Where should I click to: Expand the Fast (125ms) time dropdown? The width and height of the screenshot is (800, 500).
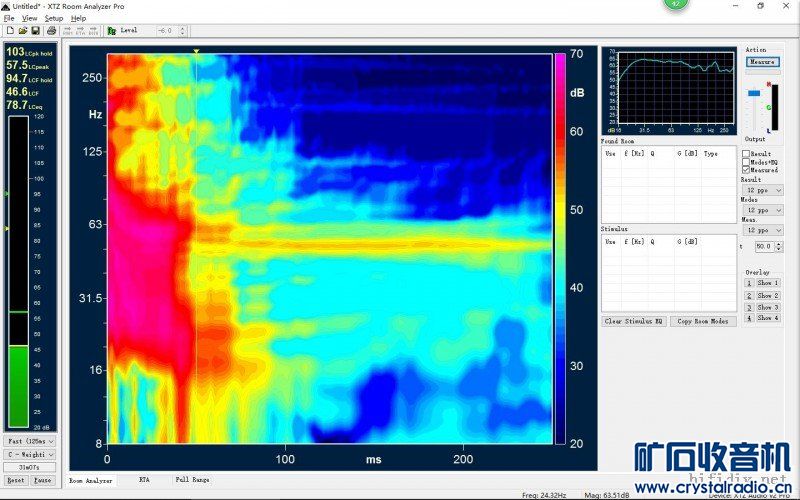coord(32,441)
